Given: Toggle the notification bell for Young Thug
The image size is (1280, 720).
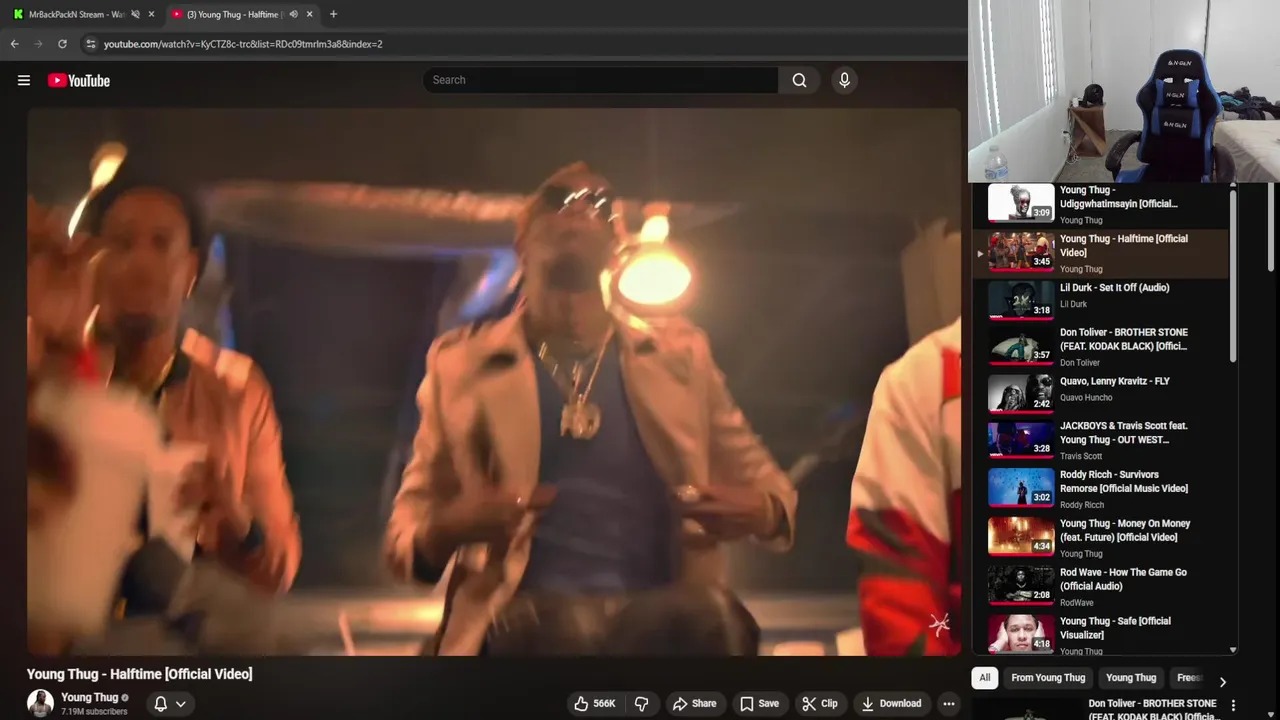Looking at the screenshot, I should click(x=160, y=703).
